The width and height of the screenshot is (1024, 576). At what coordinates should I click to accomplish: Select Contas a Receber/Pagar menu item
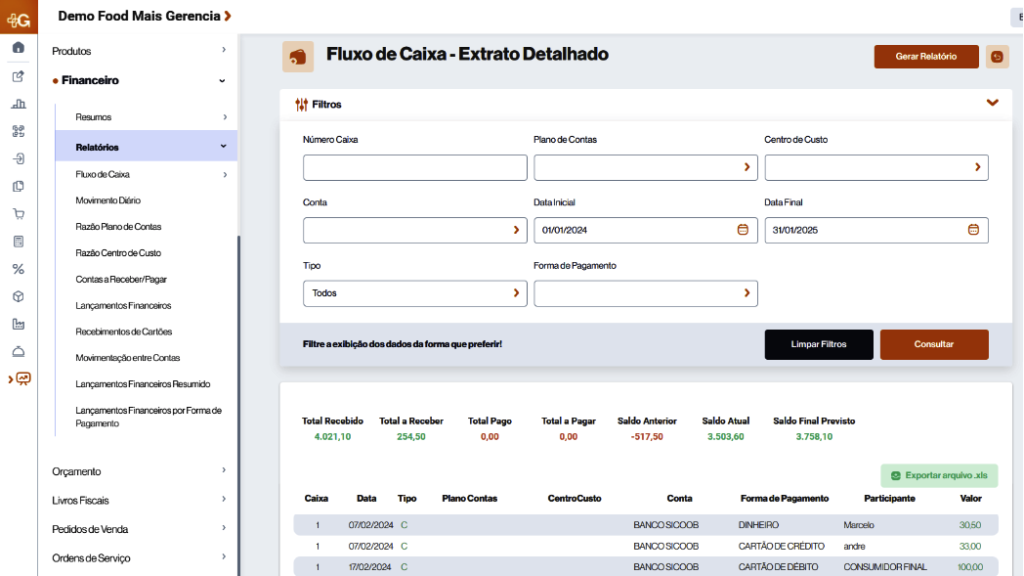click(x=121, y=279)
